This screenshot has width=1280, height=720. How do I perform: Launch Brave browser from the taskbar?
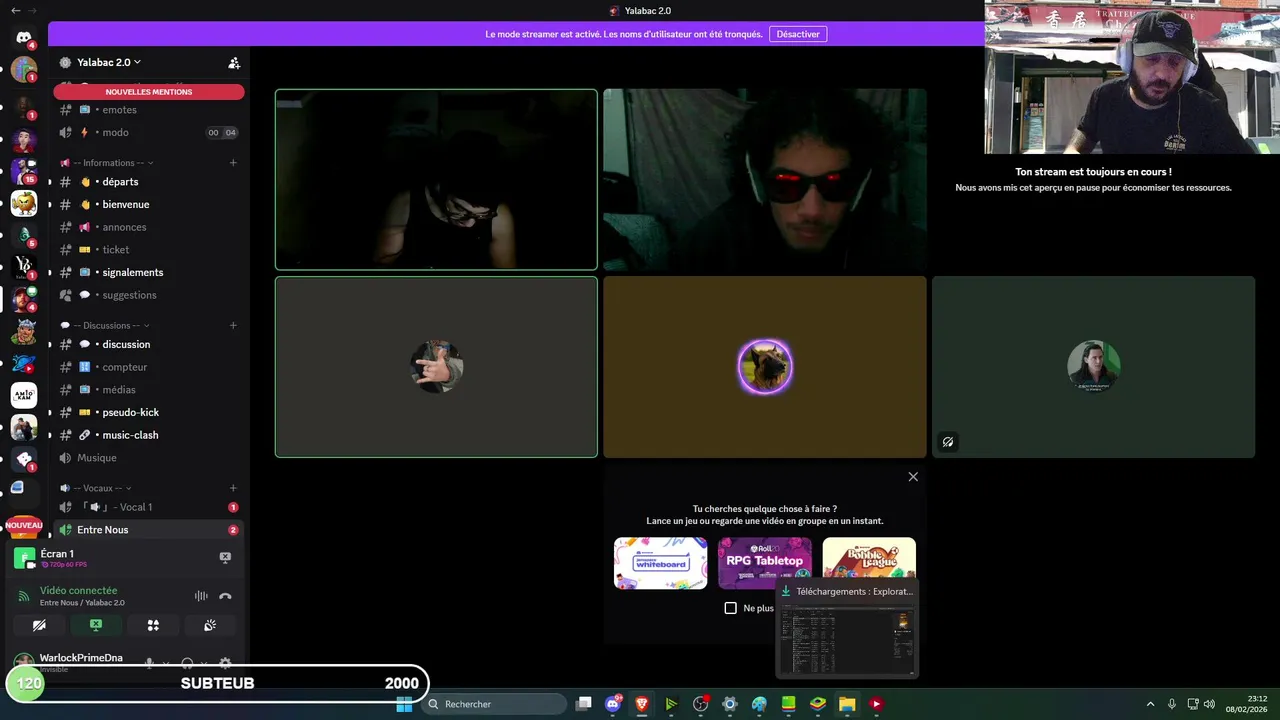coord(642,704)
